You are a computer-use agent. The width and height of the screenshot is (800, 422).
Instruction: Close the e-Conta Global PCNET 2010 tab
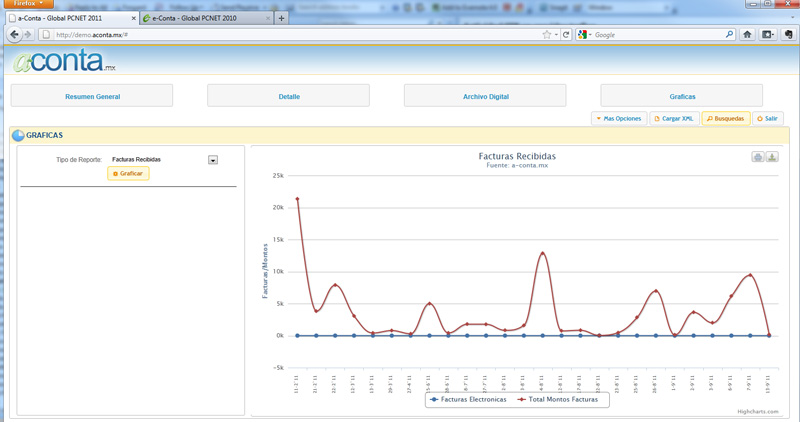point(268,18)
